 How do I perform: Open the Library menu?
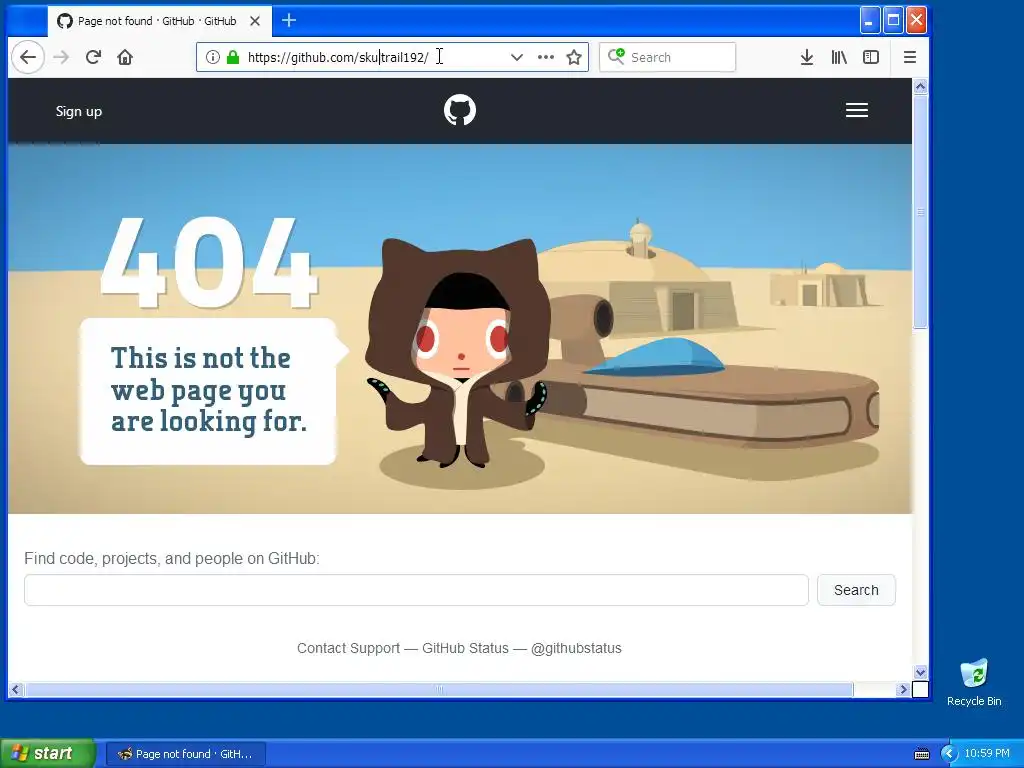click(839, 57)
